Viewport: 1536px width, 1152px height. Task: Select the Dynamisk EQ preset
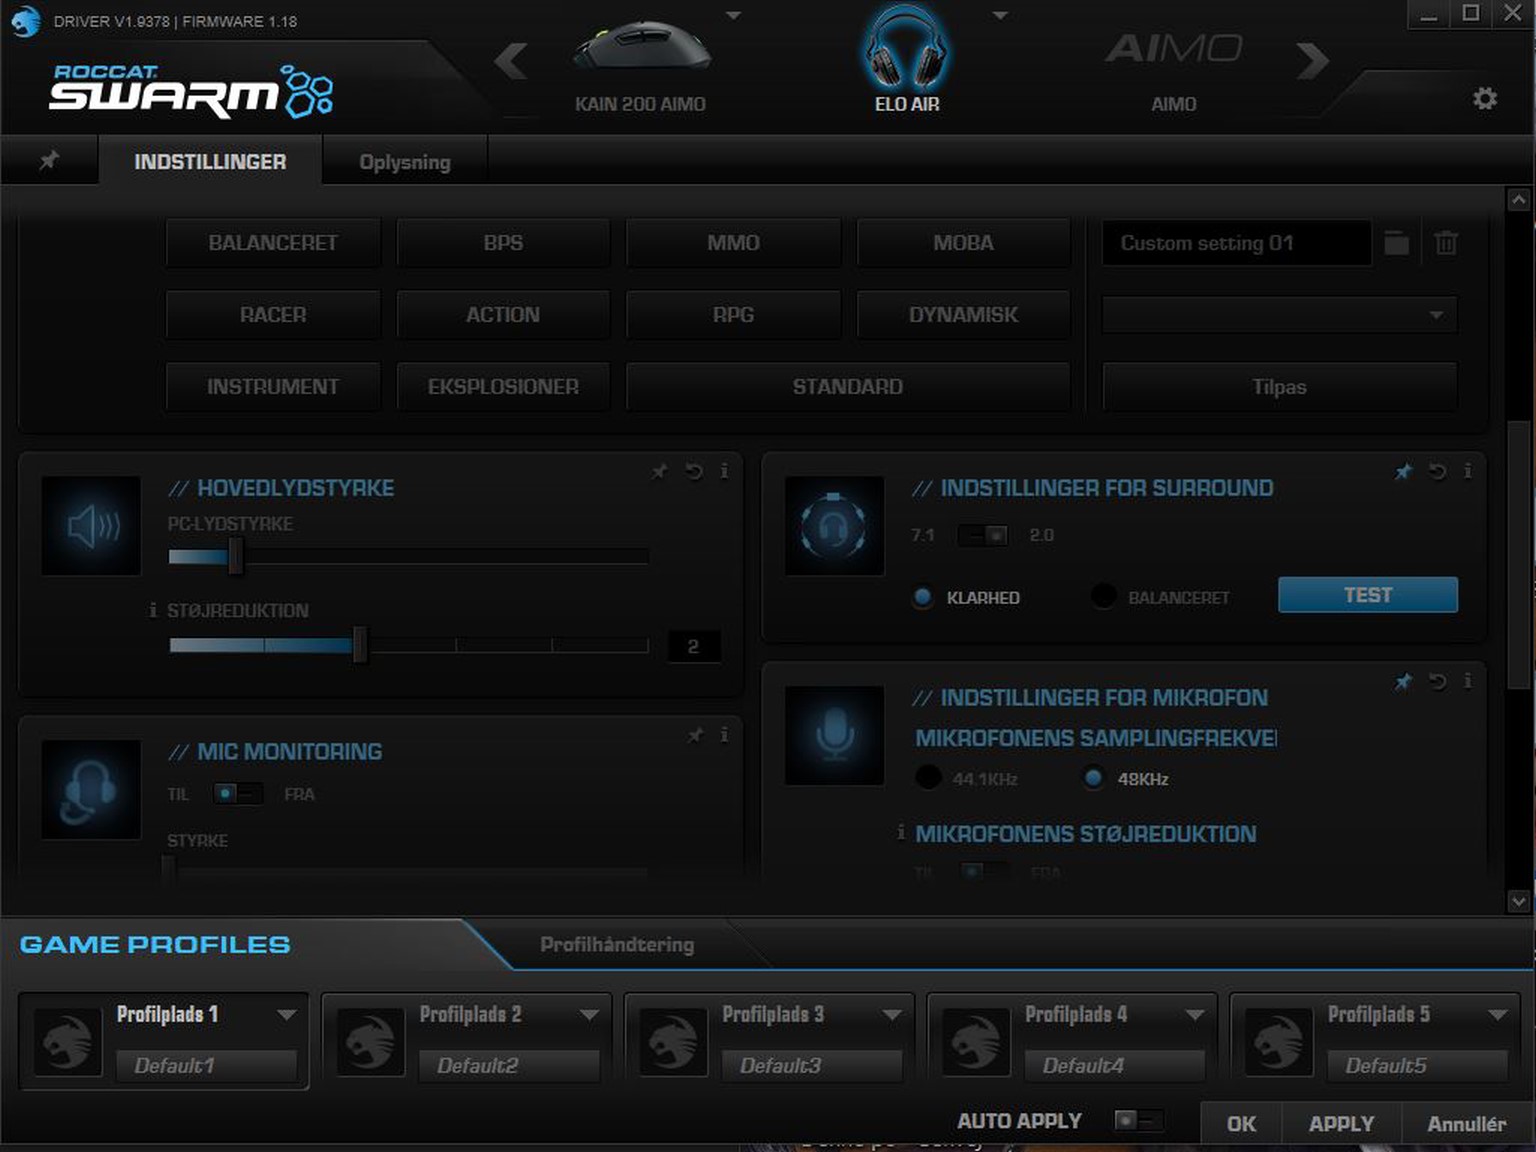963,315
